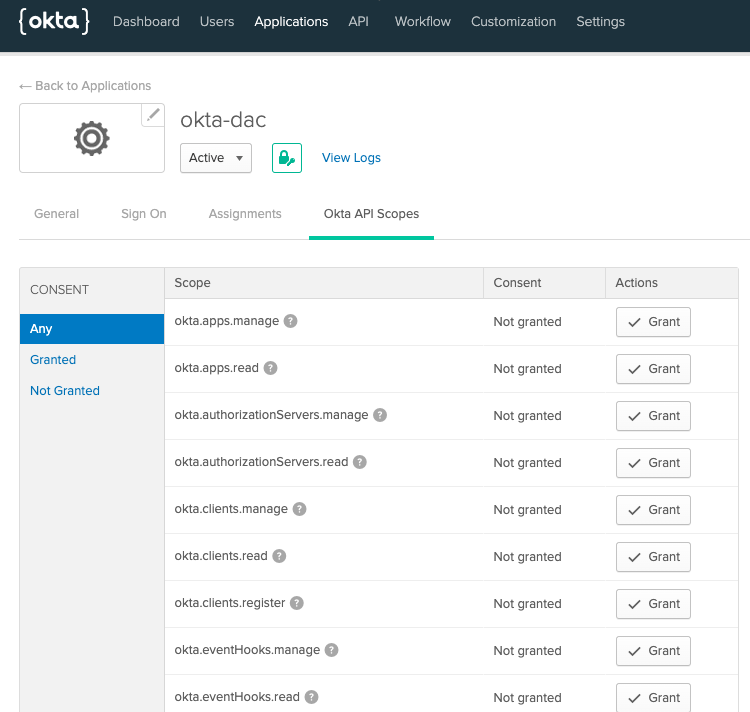Open the Users menu

pos(217,22)
